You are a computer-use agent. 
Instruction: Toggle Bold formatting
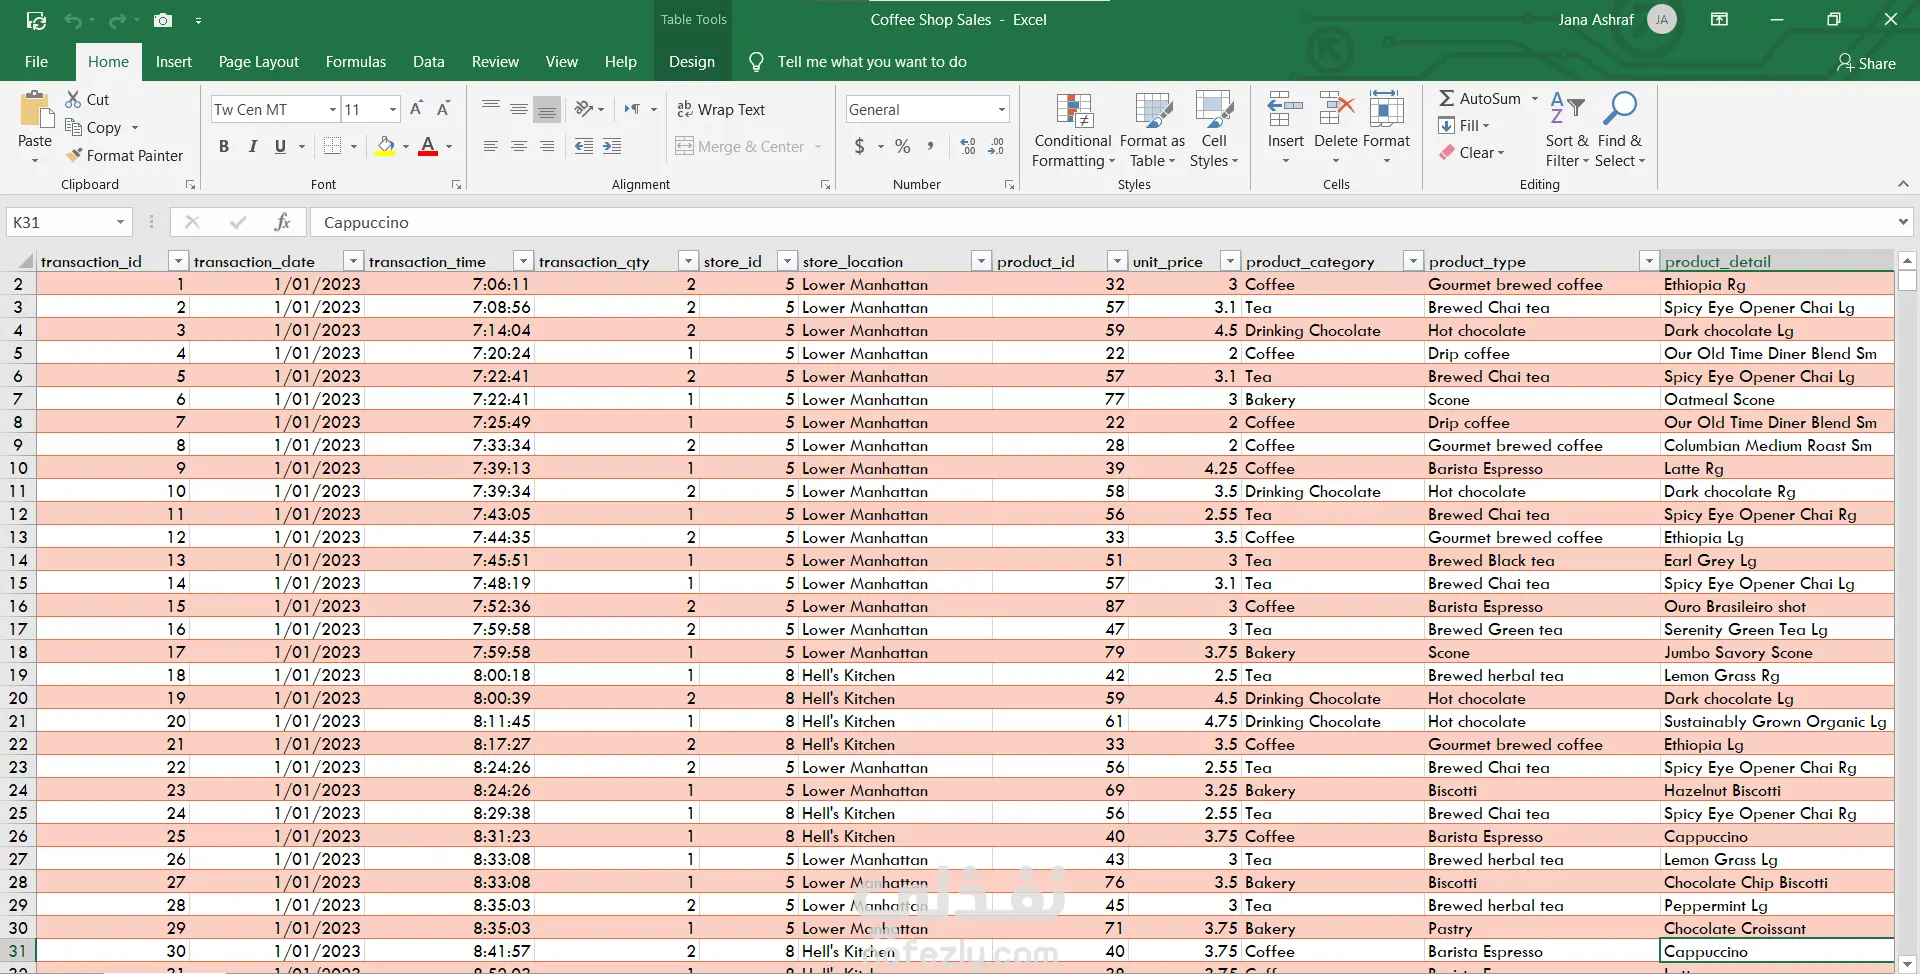[x=224, y=146]
